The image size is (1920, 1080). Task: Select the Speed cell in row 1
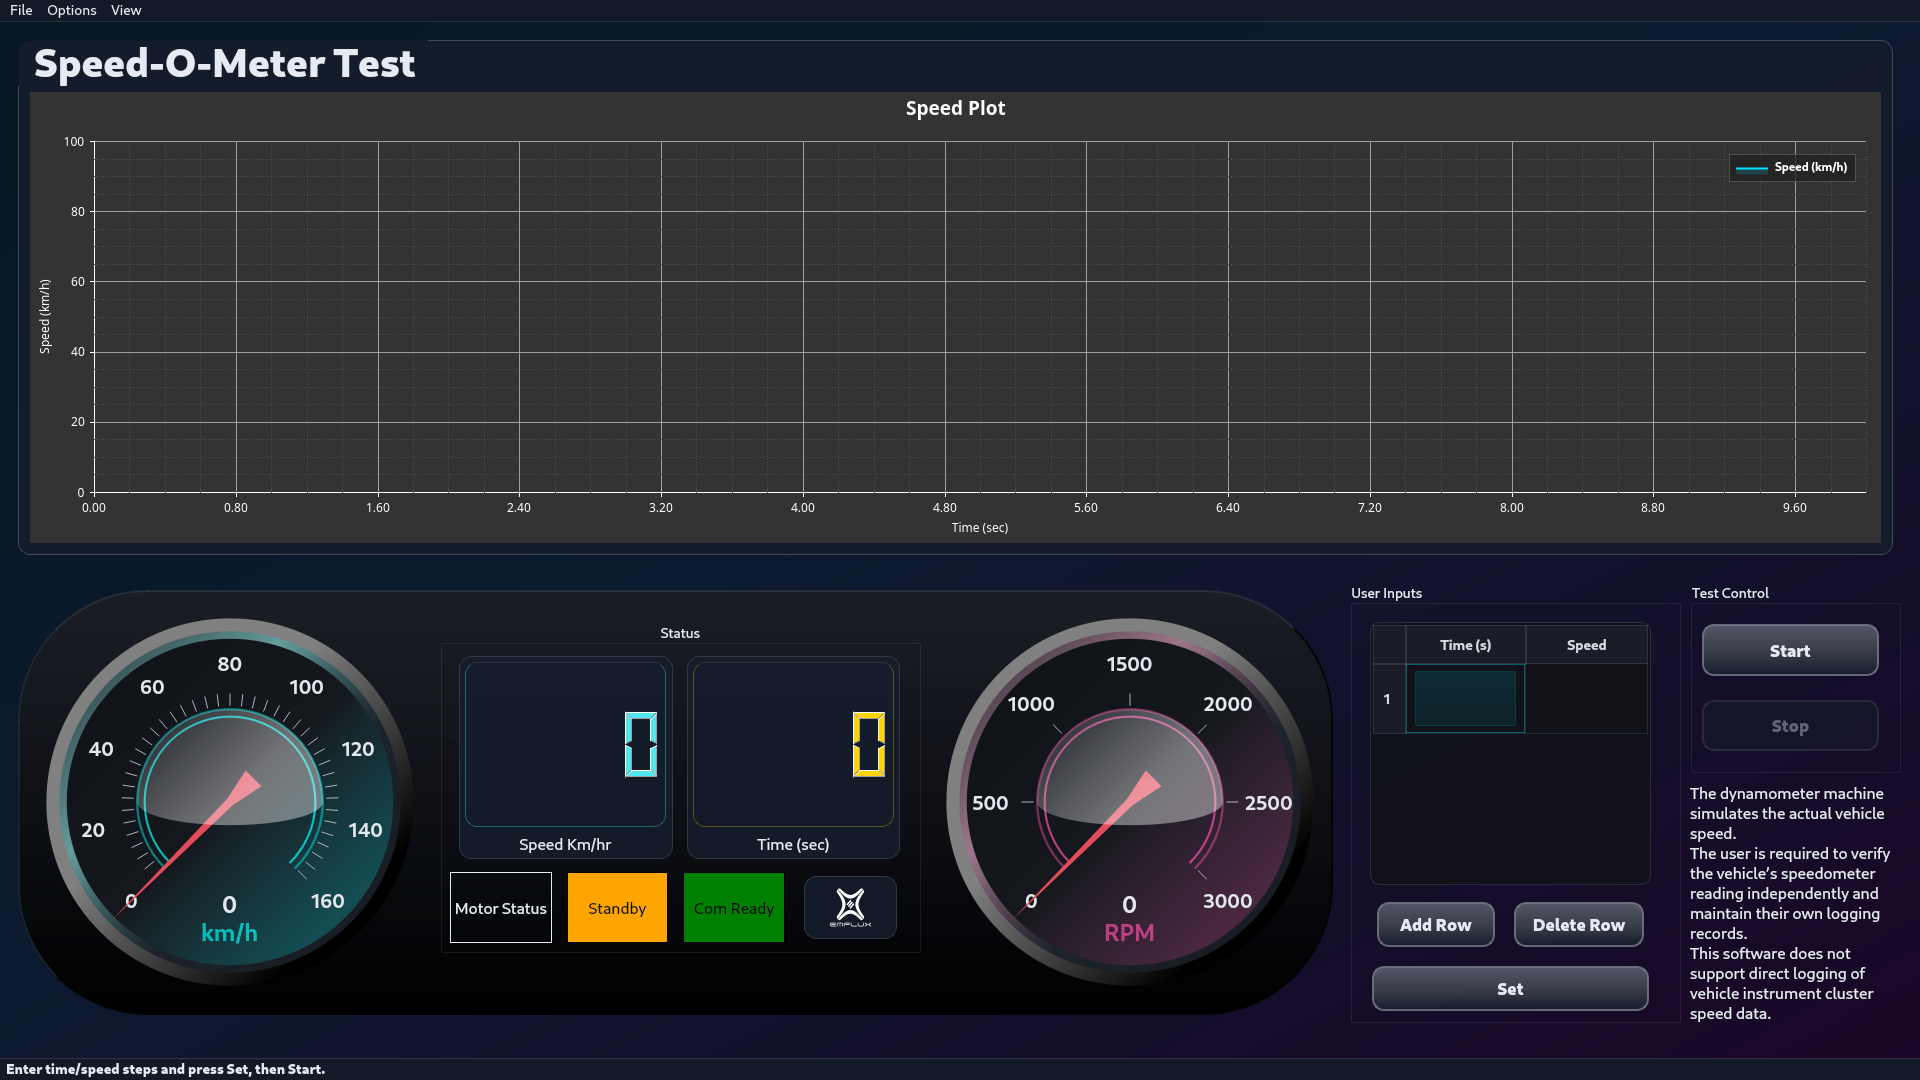tap(1586, 699)
